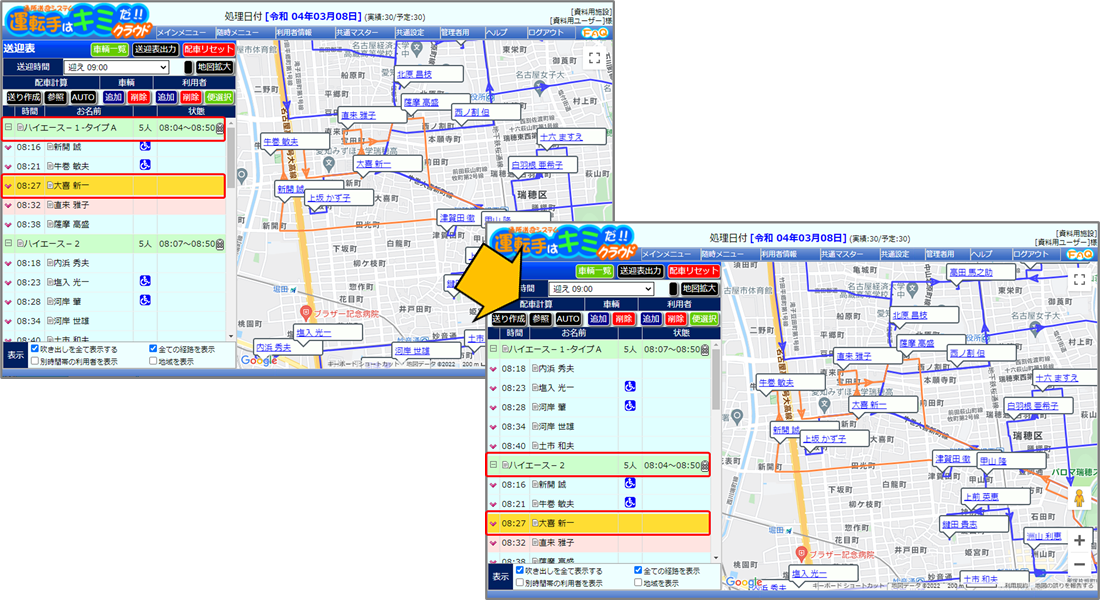Click wheelchair icon for 新開 誠 in right window

click(x=630, y=484)
